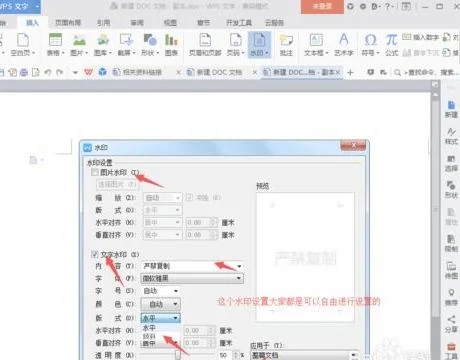
Task: Open the Cloud Services (云服务) tab
Action: click(274, 23)
